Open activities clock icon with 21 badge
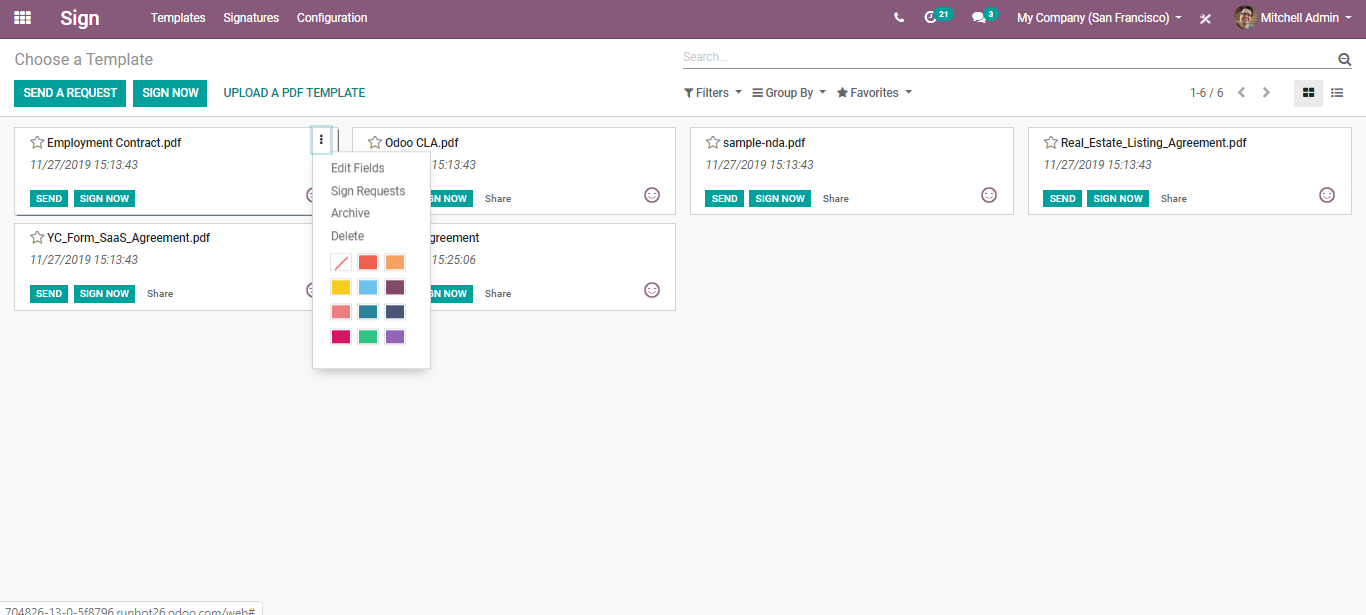 coord(932,18)
